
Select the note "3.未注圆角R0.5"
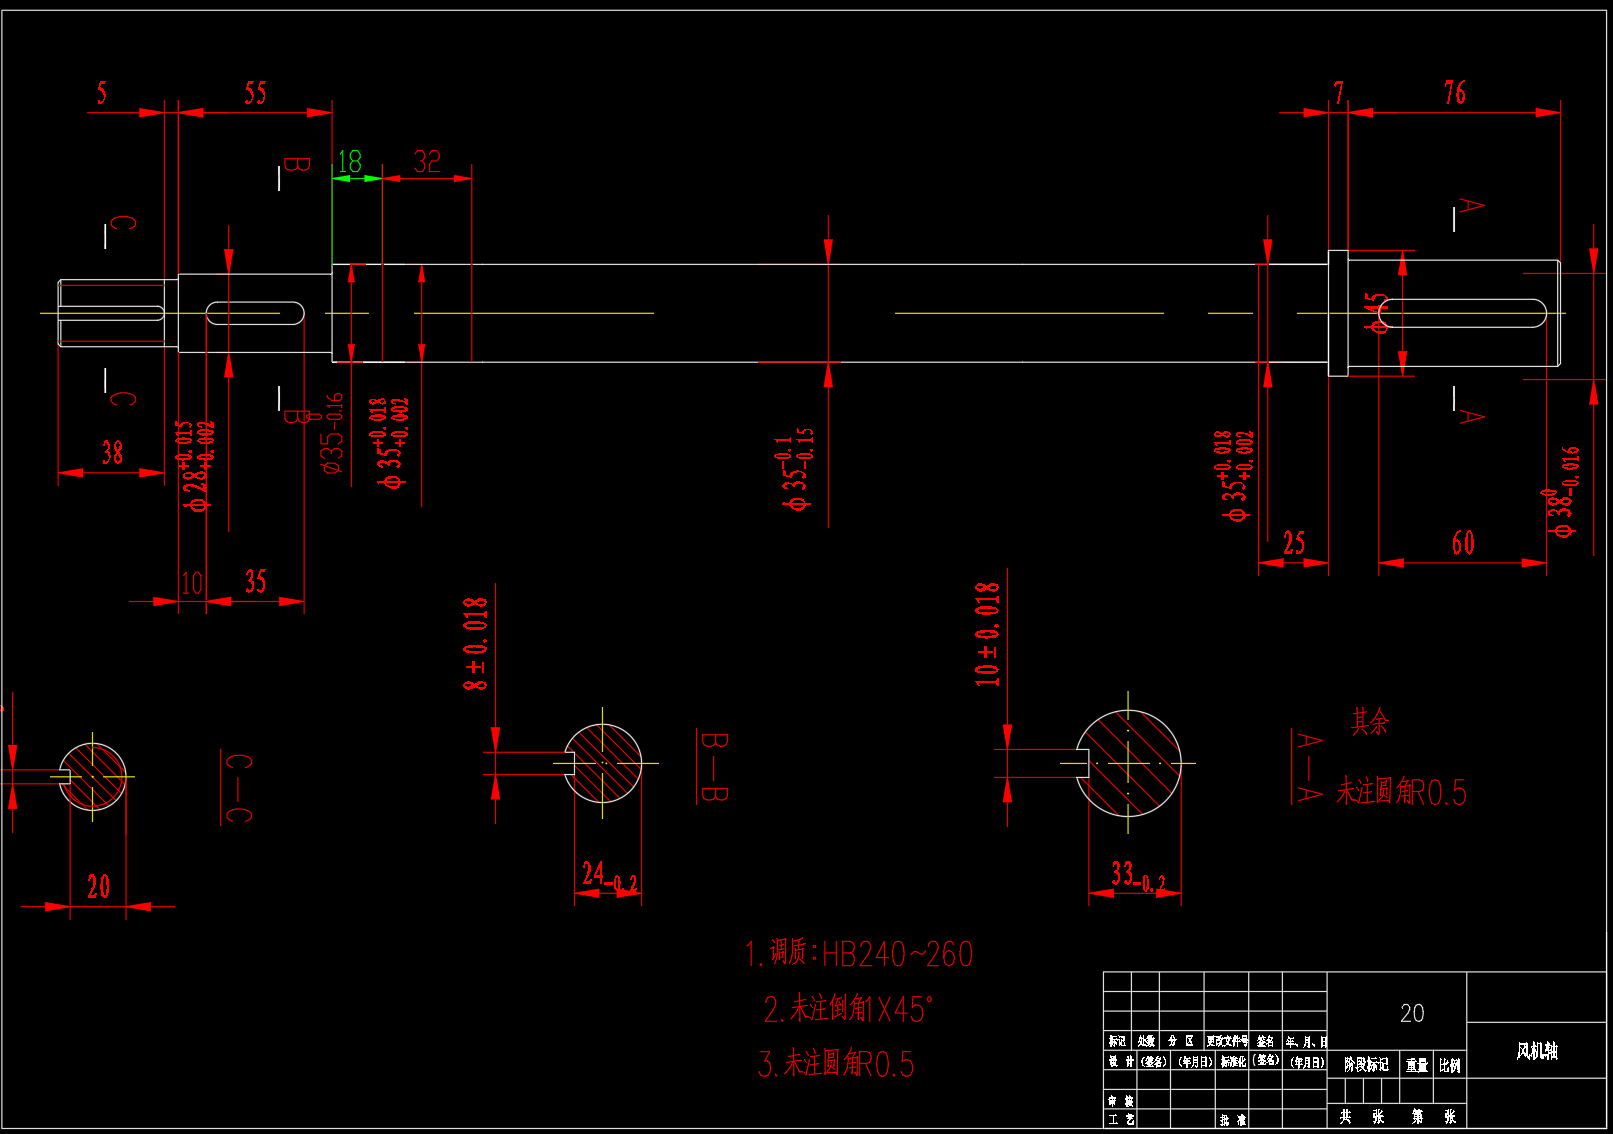(836, 1063)
